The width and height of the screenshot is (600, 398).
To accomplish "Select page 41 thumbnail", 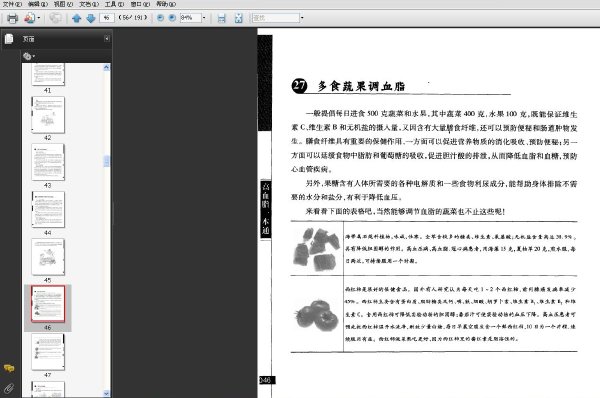I will coord(48,74).
